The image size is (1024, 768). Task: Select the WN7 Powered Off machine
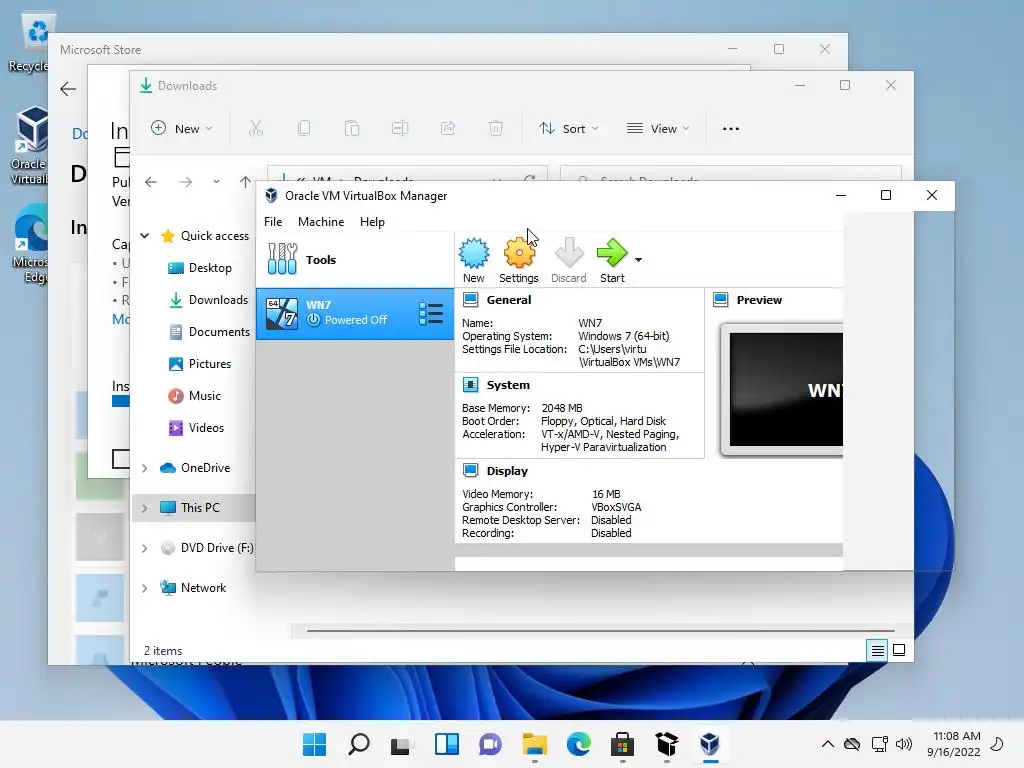(x=355, y=313)
